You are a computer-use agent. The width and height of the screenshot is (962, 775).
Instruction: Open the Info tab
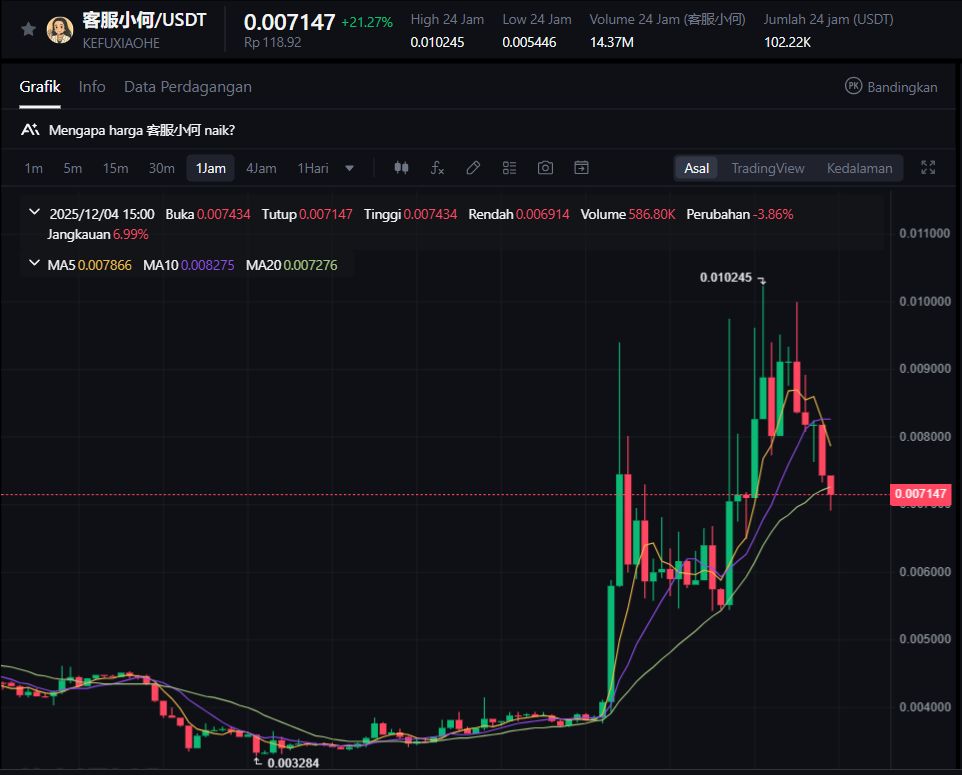(92, 87)
